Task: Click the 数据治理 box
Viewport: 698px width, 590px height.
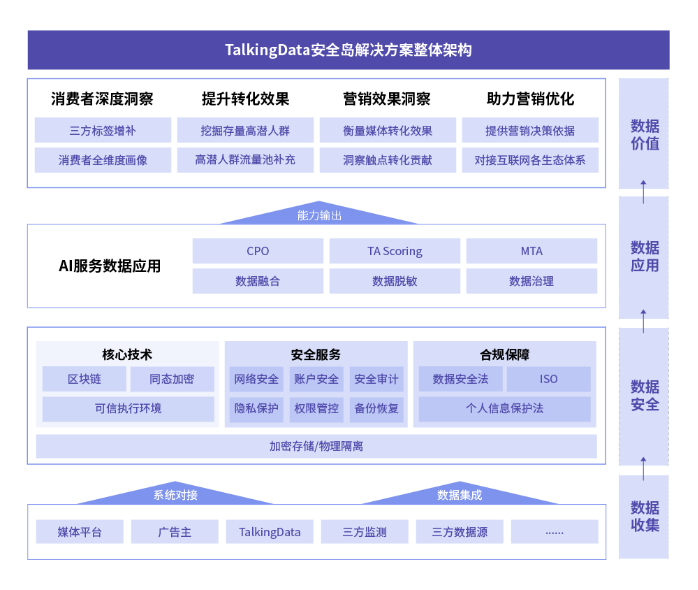Action: pos(532,281)
